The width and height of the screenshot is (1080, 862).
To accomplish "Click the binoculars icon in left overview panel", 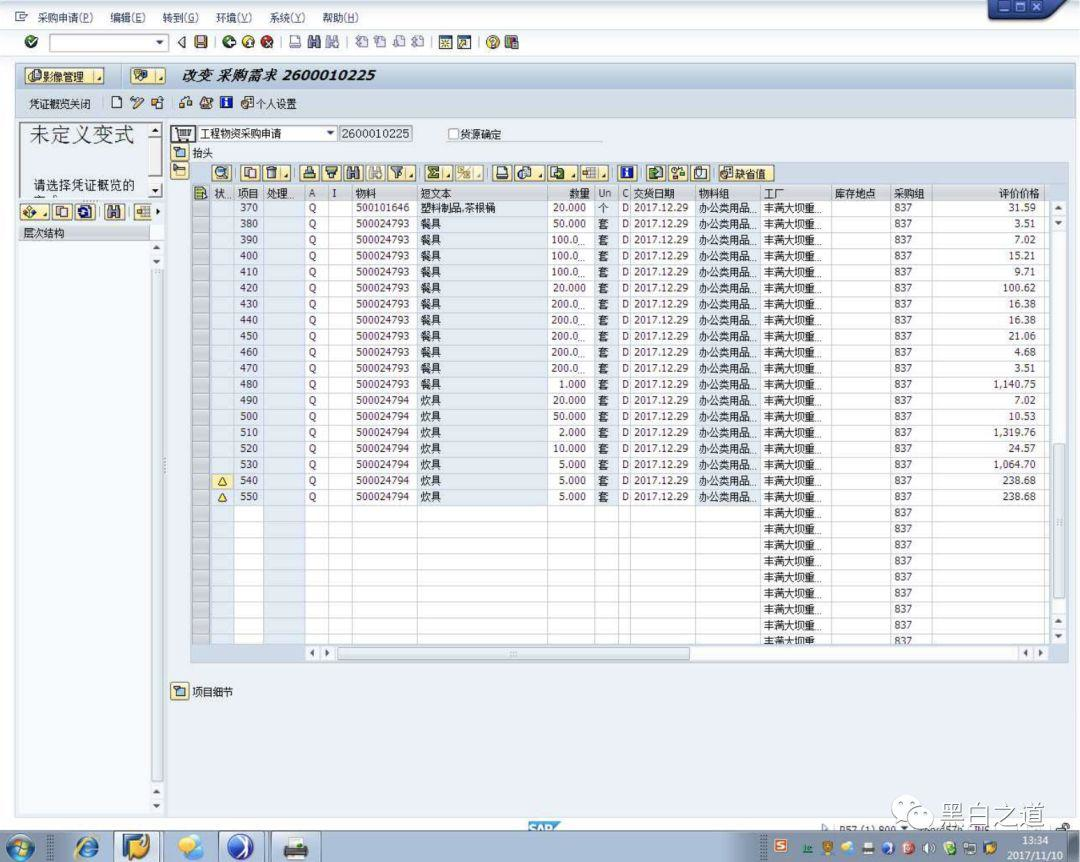I will pos(114,212).
